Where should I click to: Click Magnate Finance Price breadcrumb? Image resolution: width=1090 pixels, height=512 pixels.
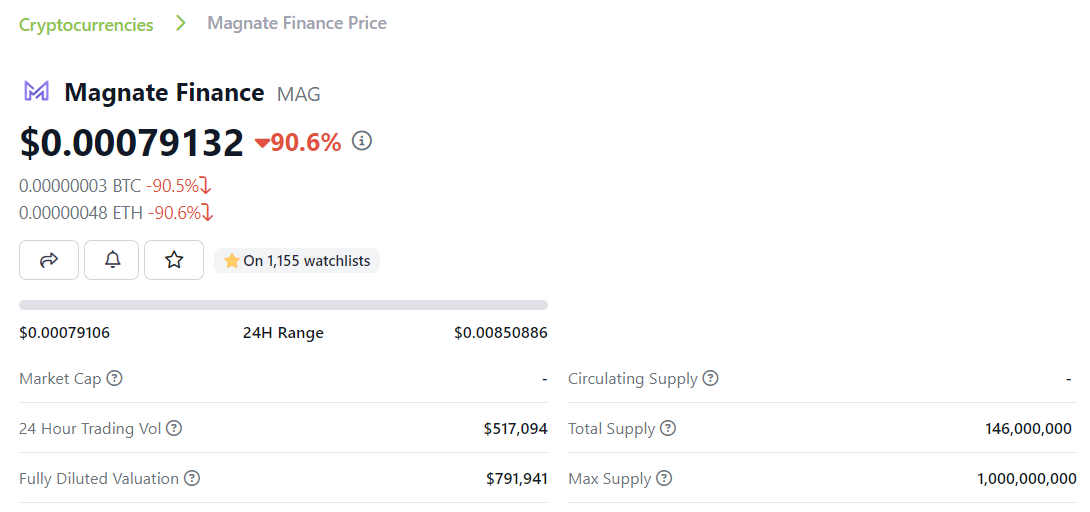[x=297, y=23]
